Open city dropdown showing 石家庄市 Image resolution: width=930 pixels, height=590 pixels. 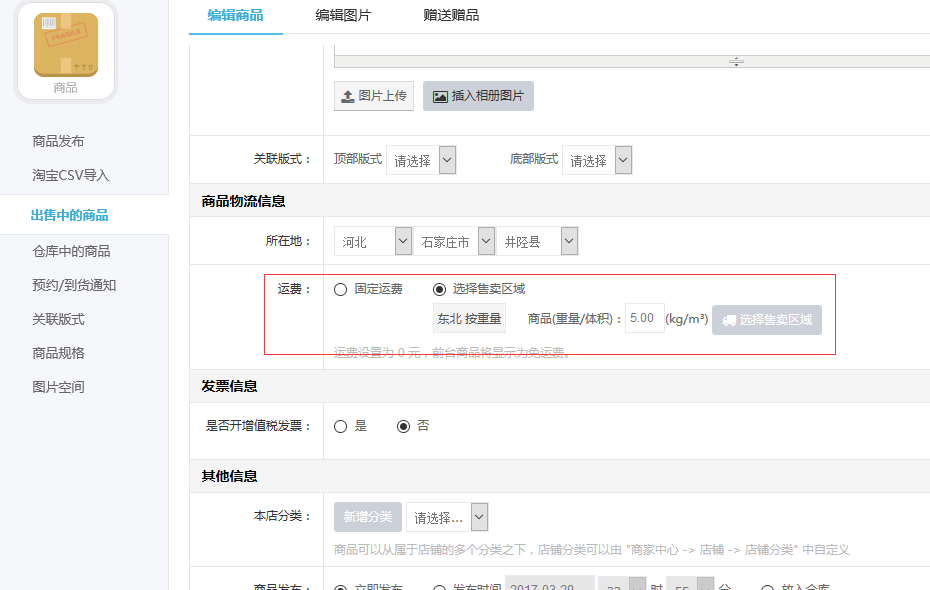(454, 241)
